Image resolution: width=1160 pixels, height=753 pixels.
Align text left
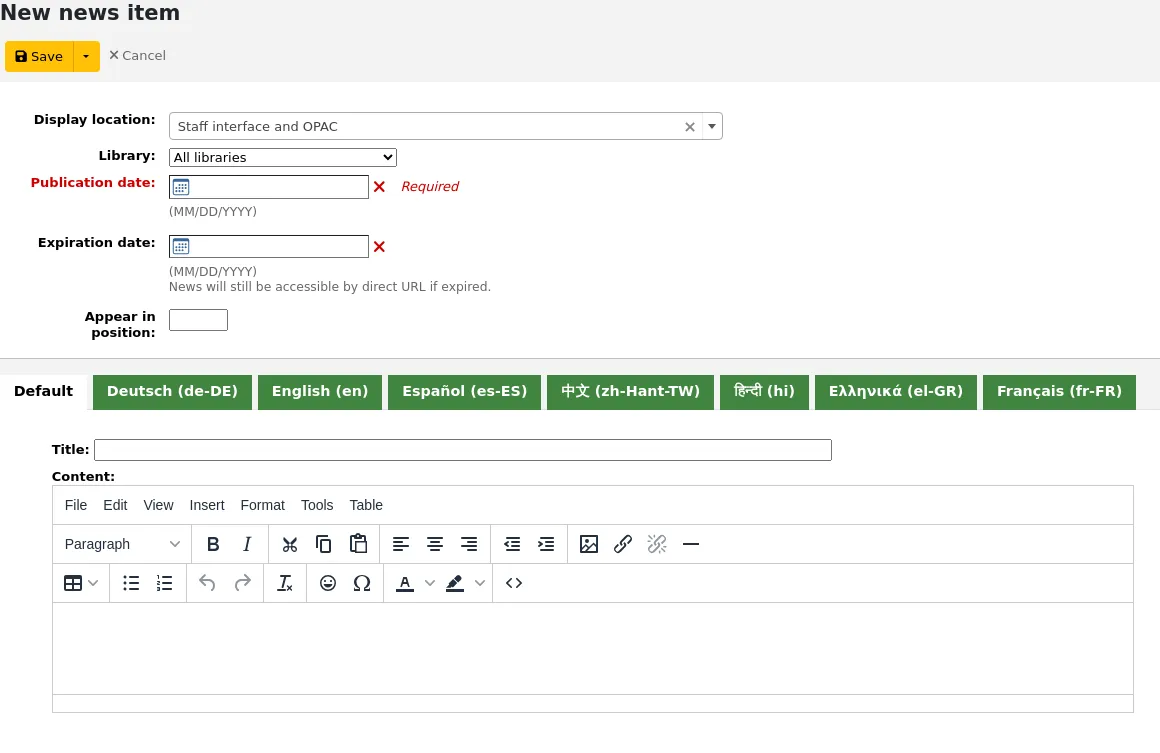(400, 544)
